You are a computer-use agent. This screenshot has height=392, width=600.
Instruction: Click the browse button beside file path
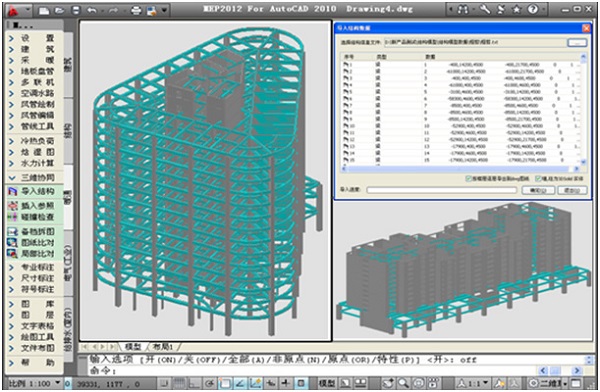577,42
